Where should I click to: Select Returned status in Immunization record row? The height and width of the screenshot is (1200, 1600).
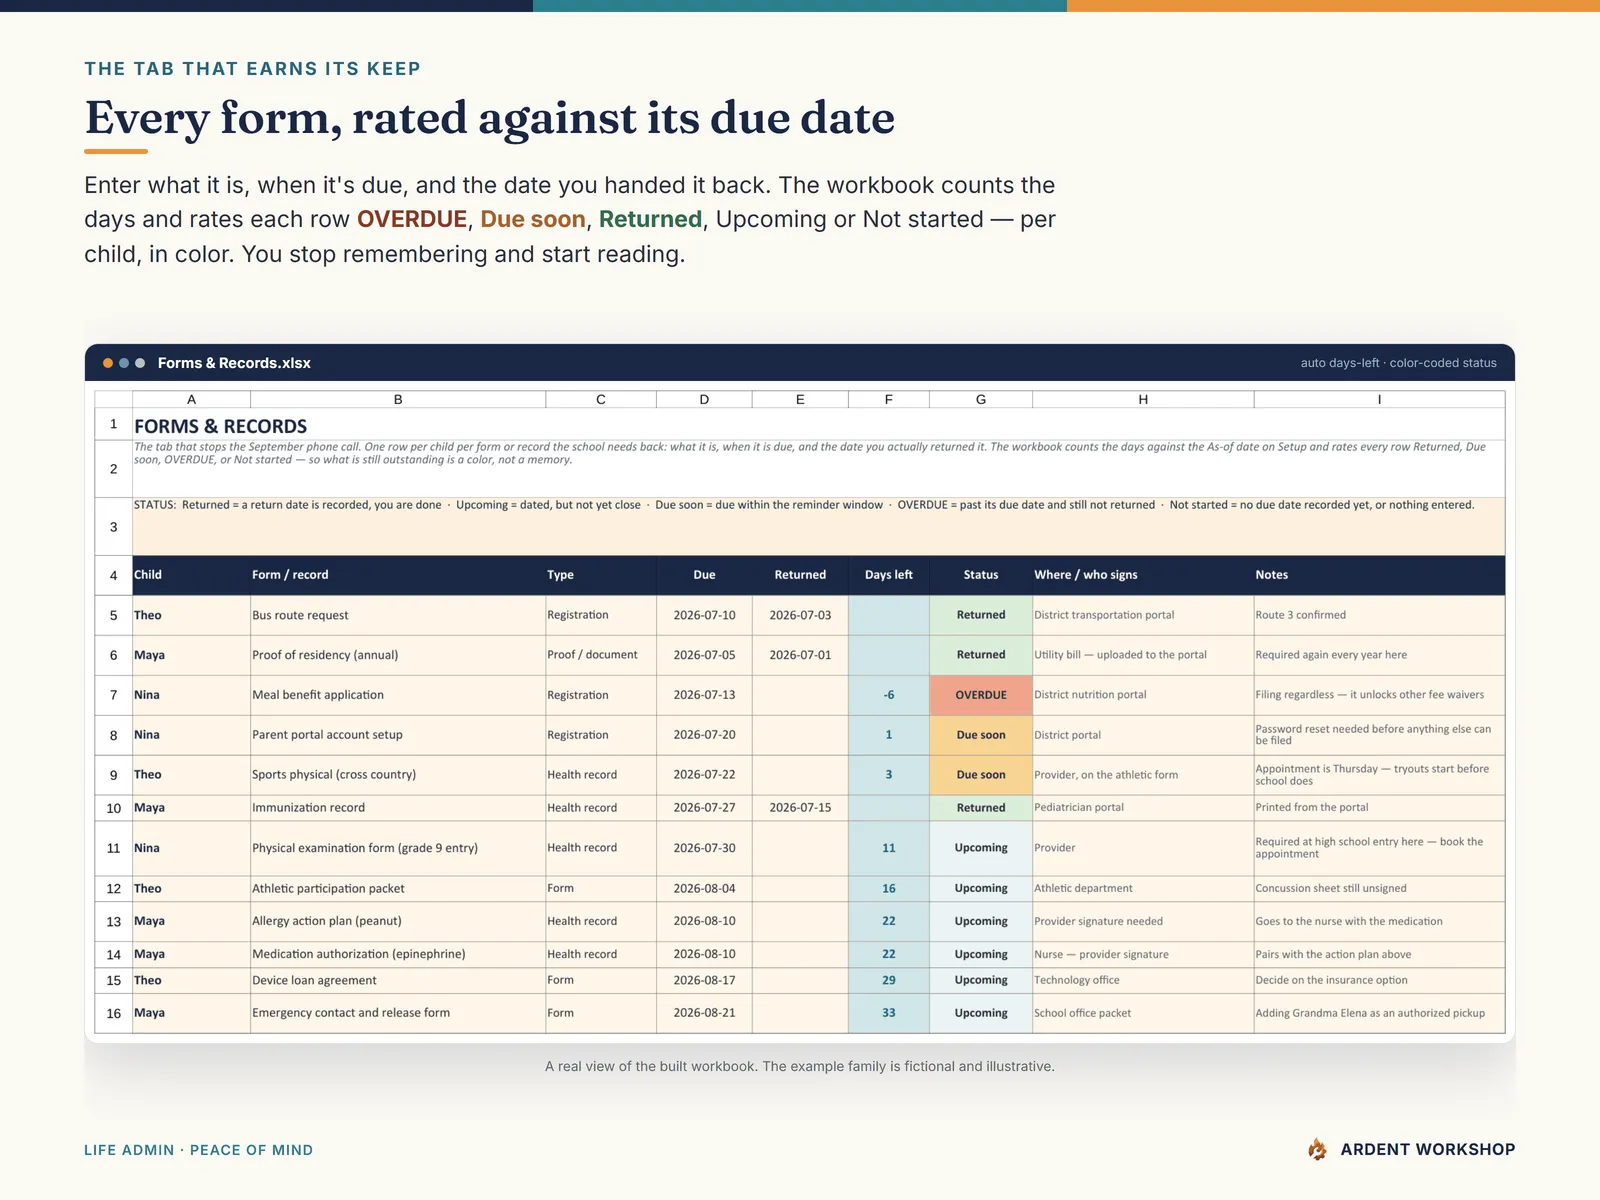coord(981,808)
